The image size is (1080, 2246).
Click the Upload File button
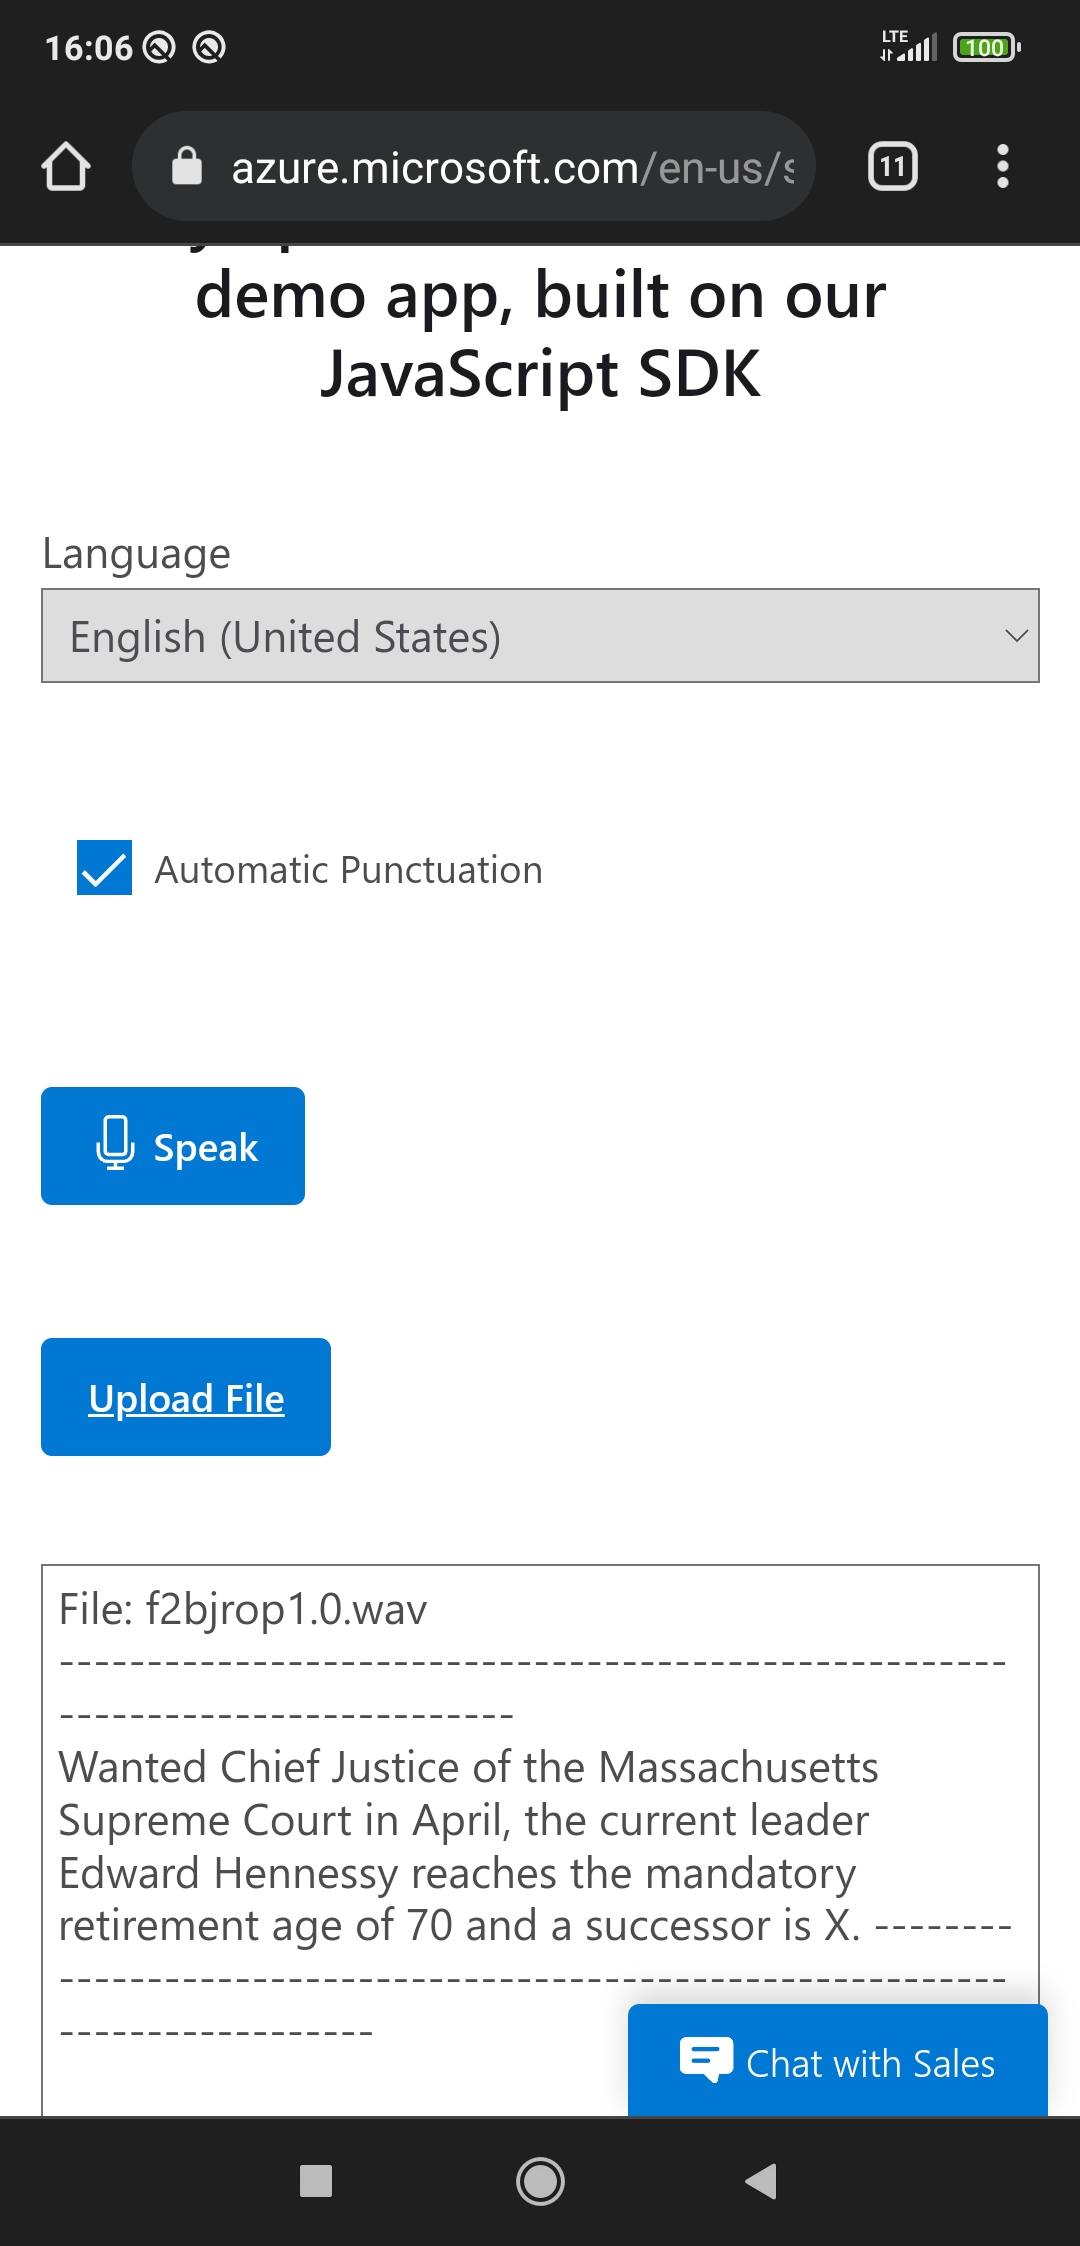click(185, 1396)
